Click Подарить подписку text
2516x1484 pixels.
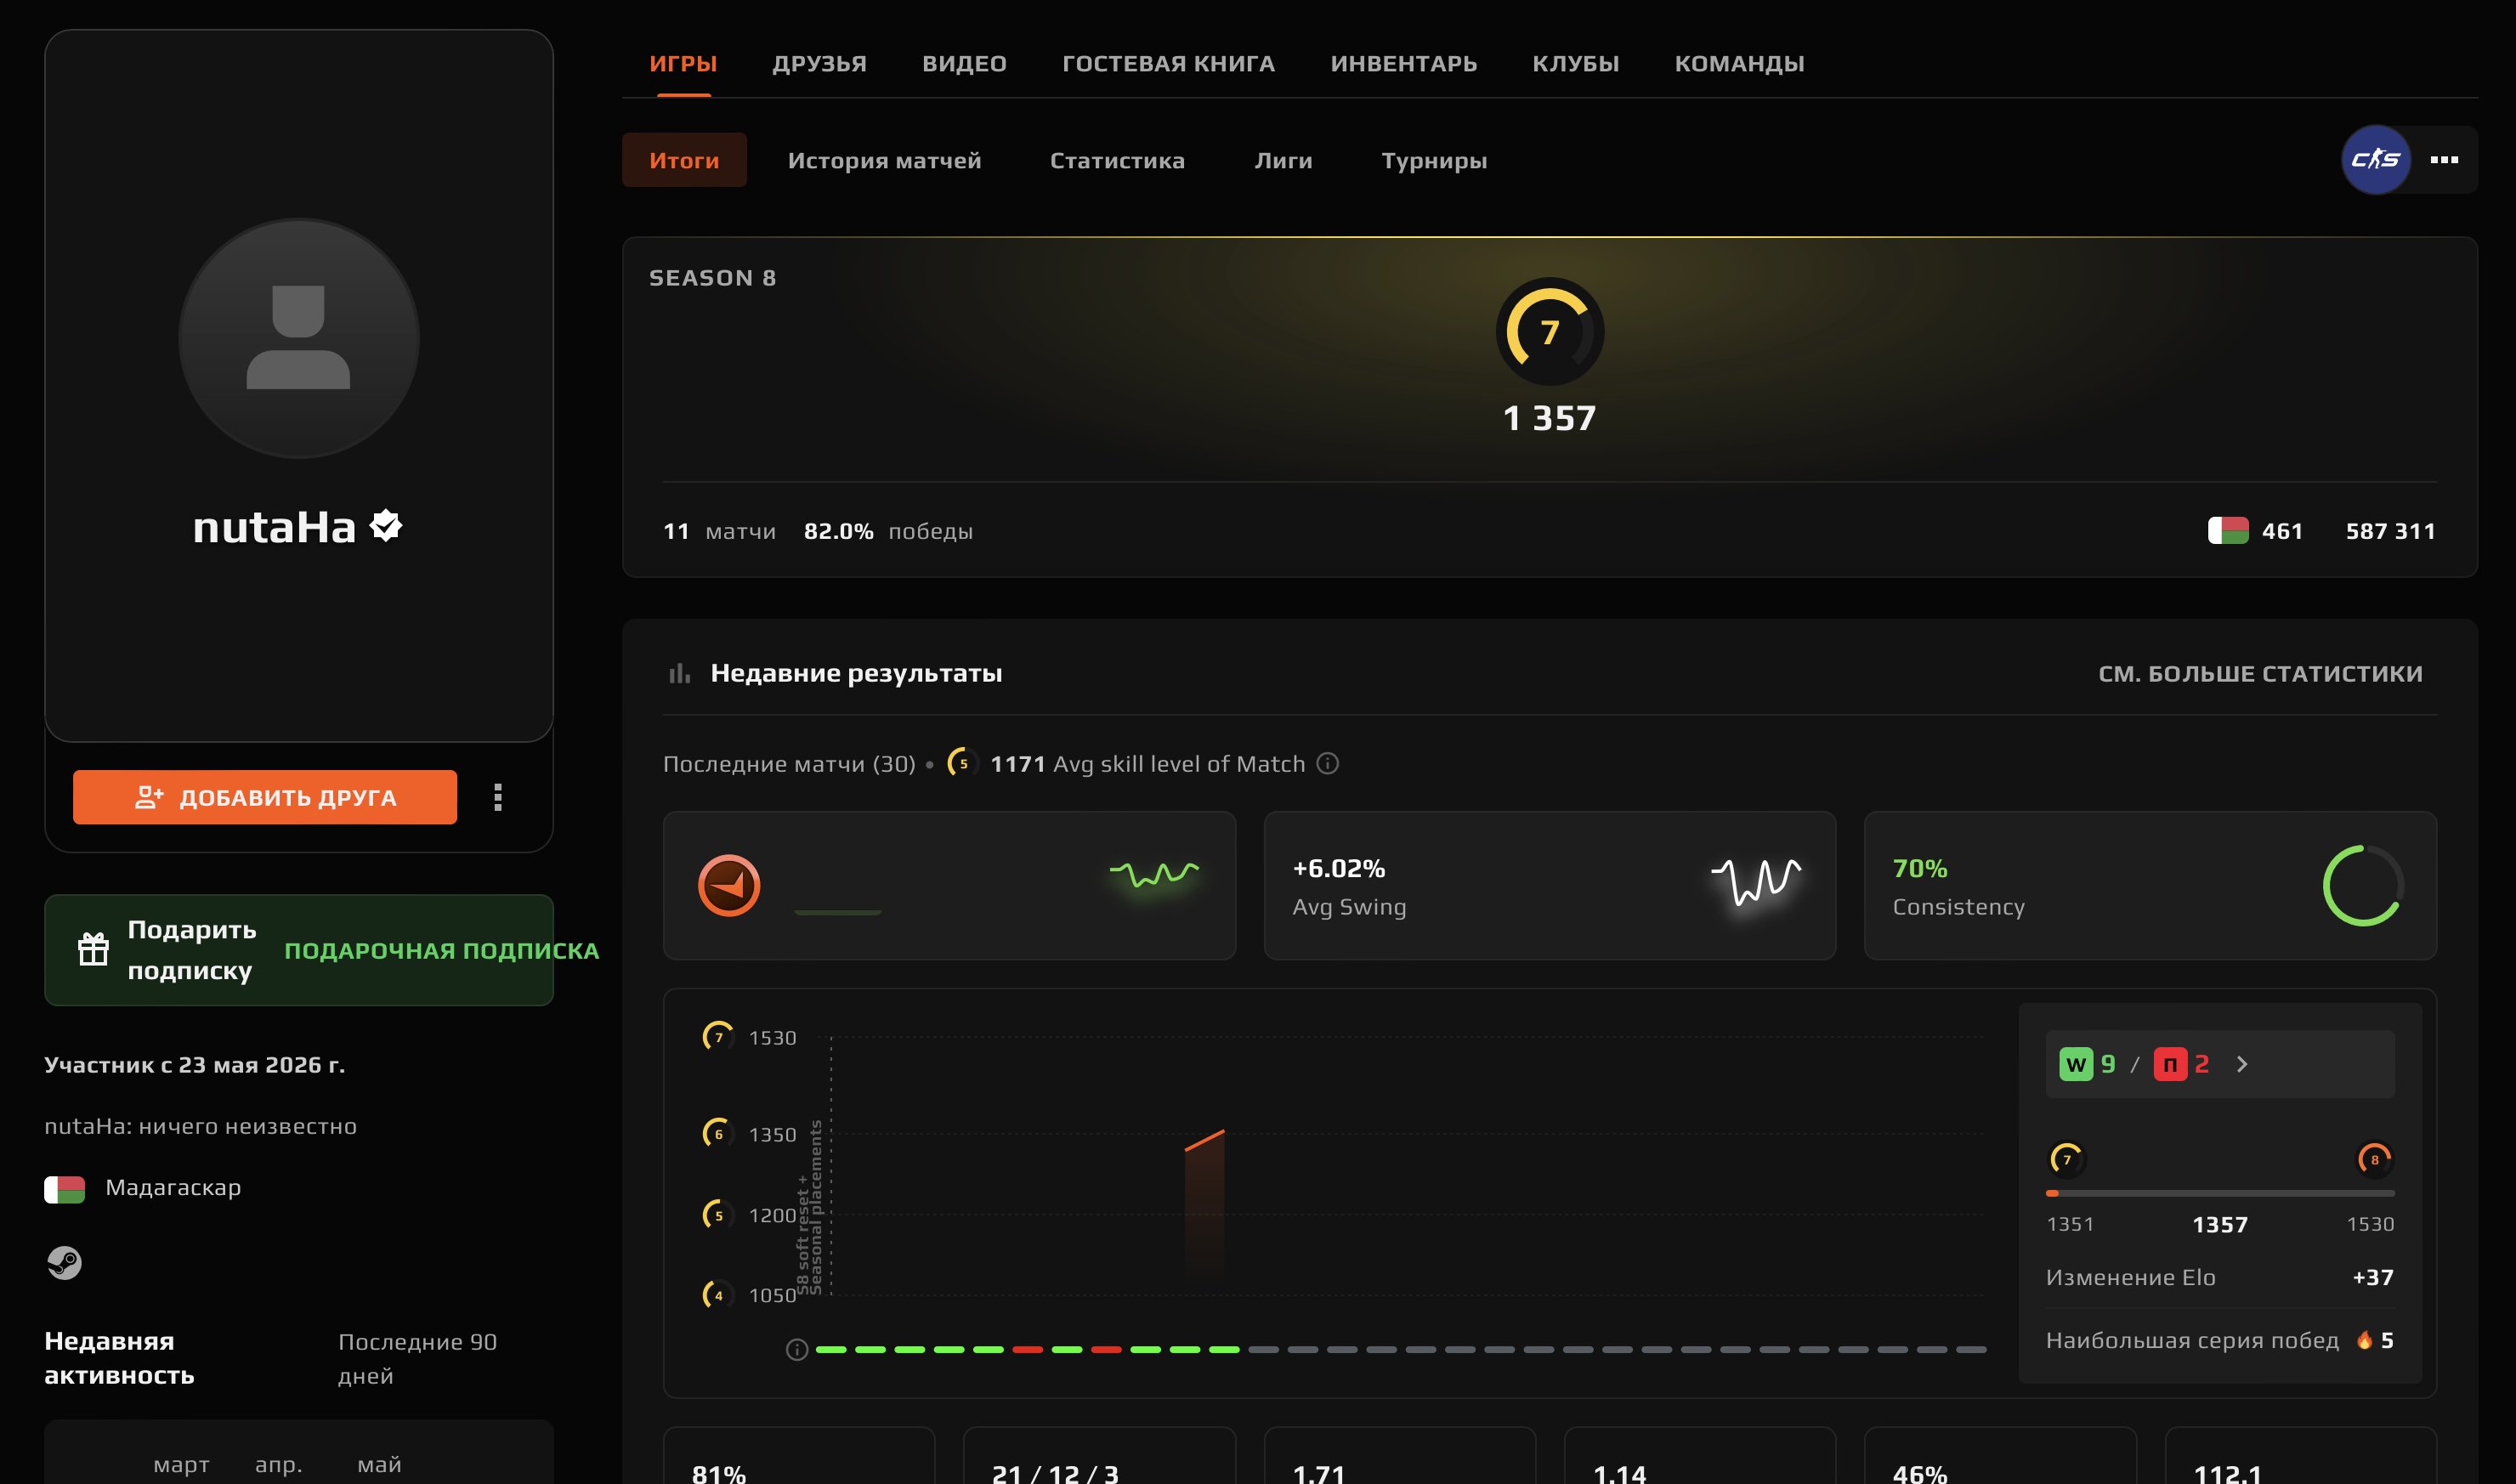[x=191, y=950]
